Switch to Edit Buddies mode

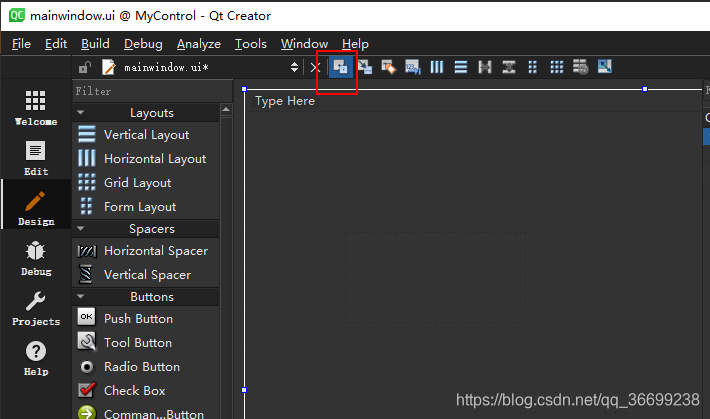(x=389, y=67)
